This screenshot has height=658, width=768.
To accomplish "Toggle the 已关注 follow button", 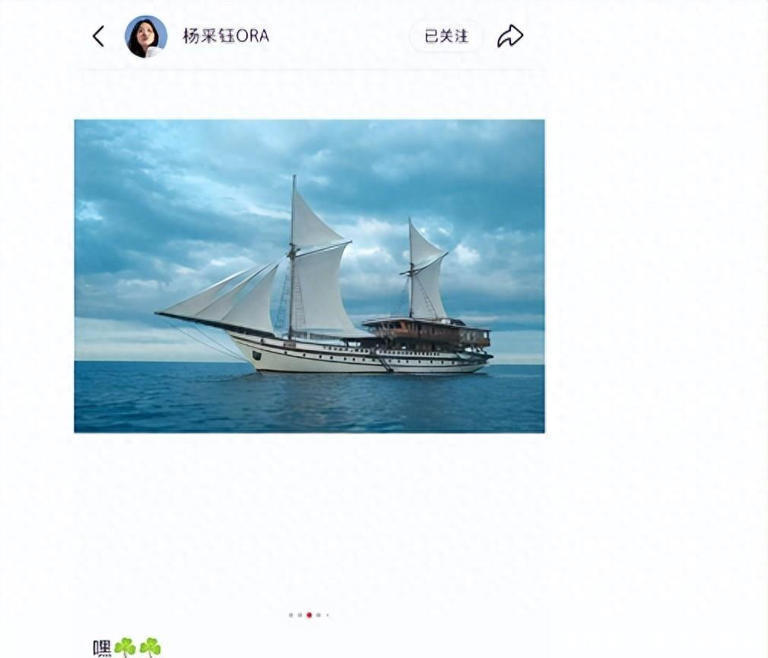I will point(446,36).
